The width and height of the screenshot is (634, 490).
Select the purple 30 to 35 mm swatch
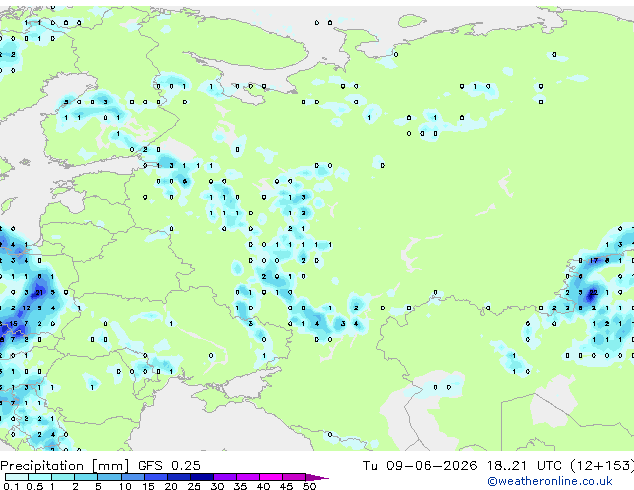click(225, 477)
